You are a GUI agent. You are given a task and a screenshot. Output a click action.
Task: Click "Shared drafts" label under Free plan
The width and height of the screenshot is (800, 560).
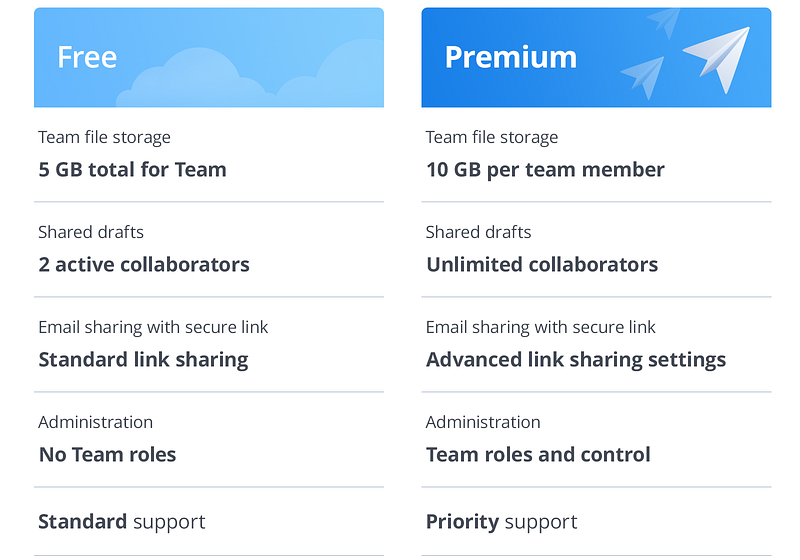coord(91,232)
